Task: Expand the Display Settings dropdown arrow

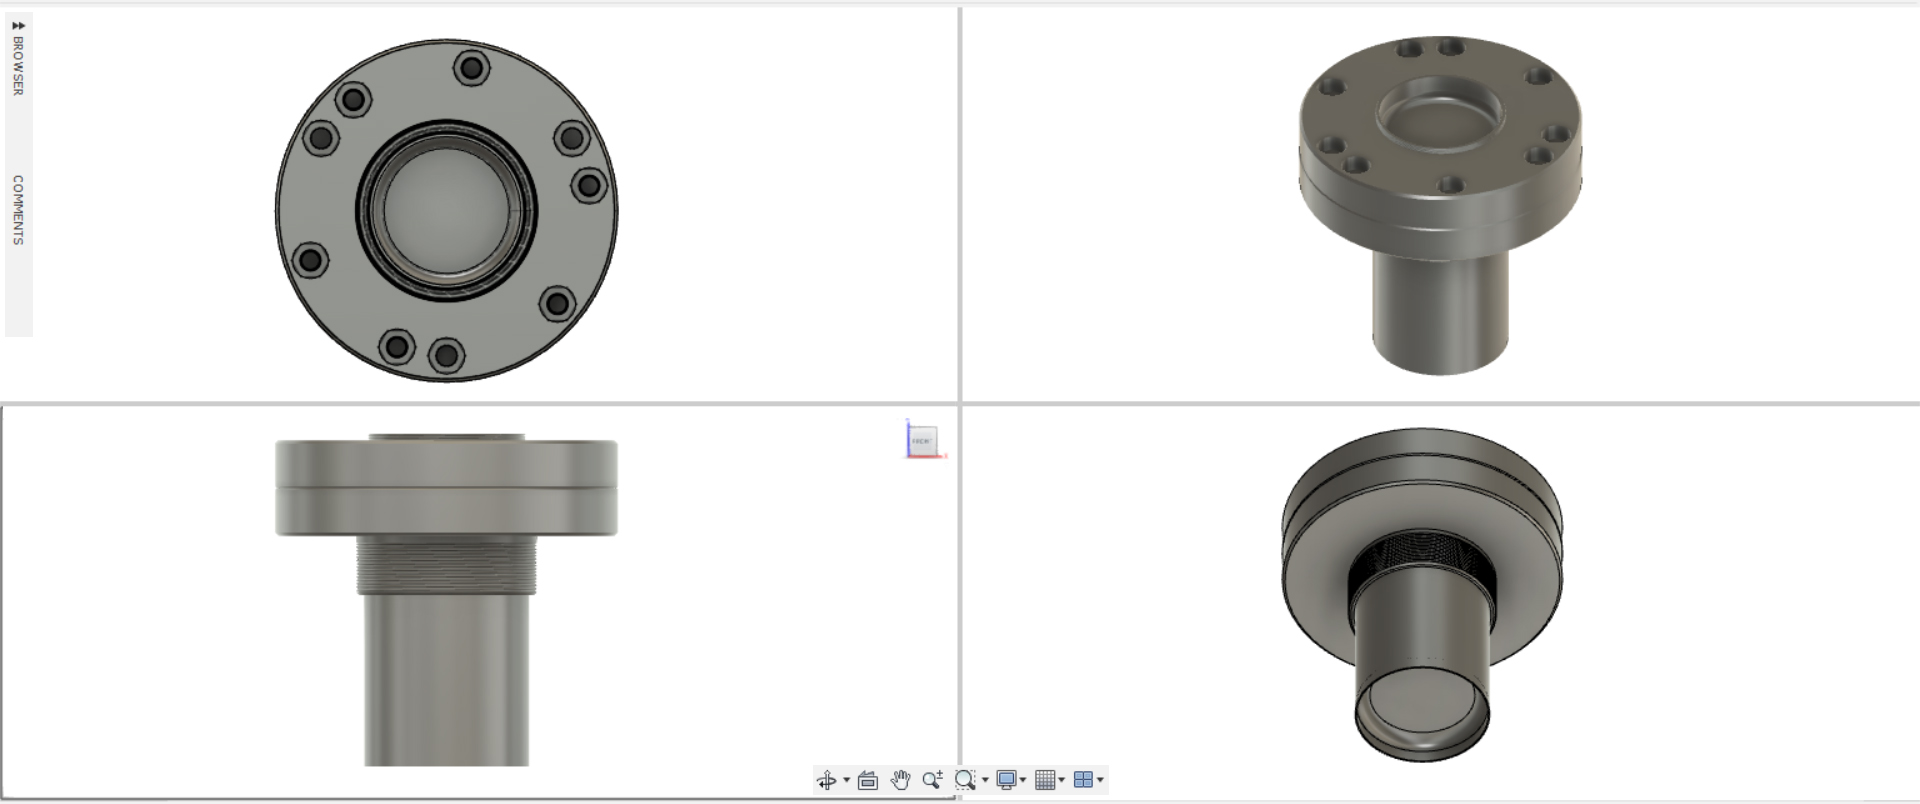Action: click(1023, 780)
